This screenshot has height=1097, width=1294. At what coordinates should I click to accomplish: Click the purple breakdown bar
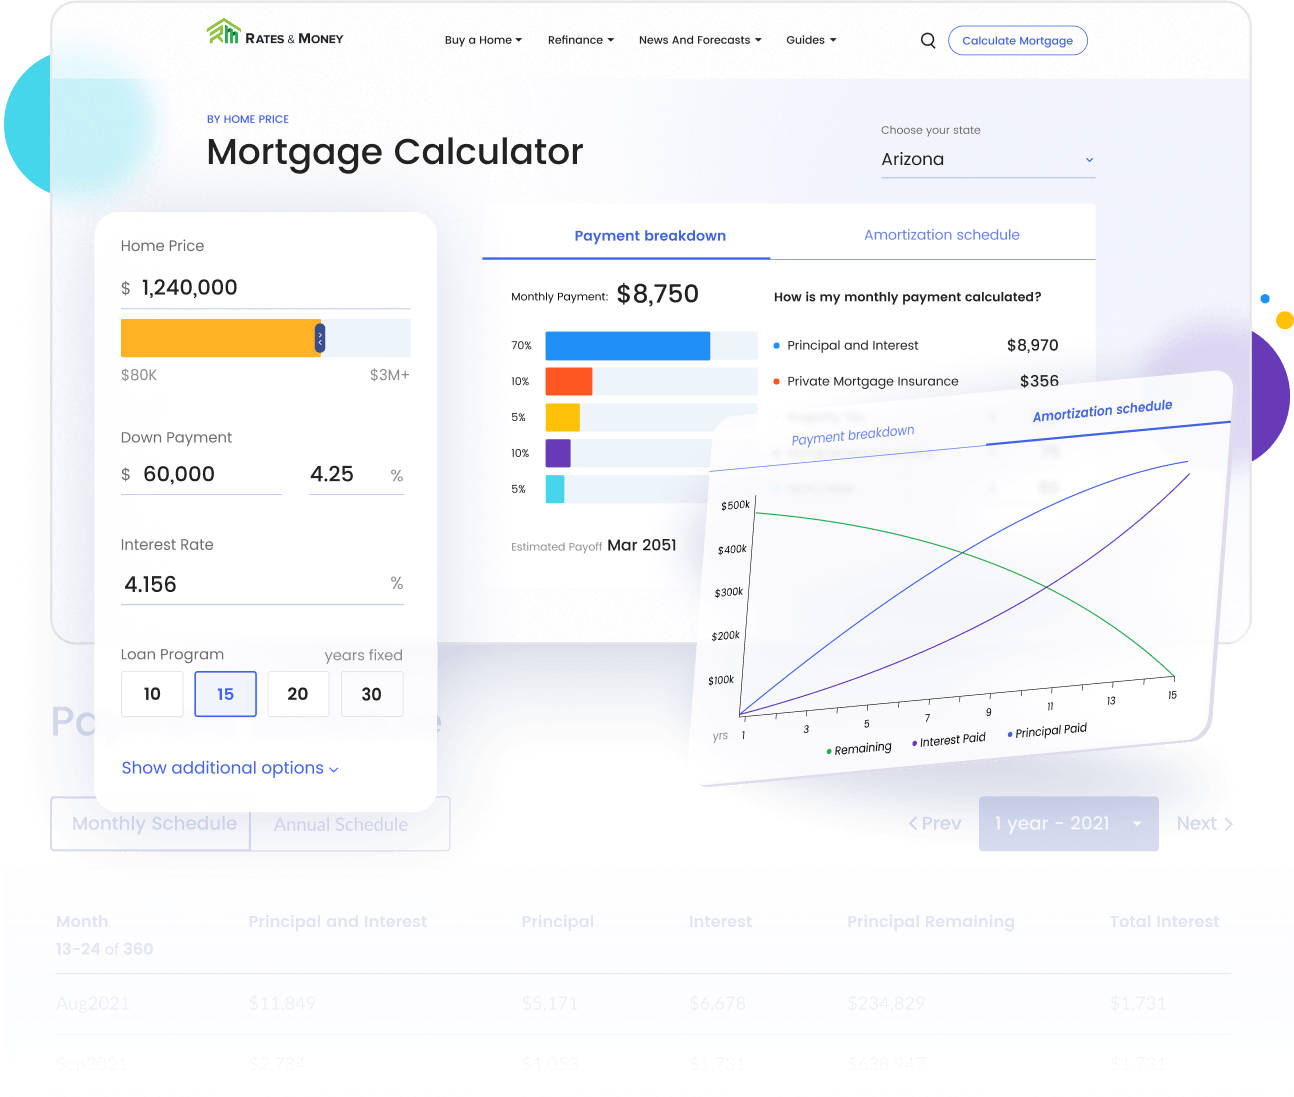[557, 454]
